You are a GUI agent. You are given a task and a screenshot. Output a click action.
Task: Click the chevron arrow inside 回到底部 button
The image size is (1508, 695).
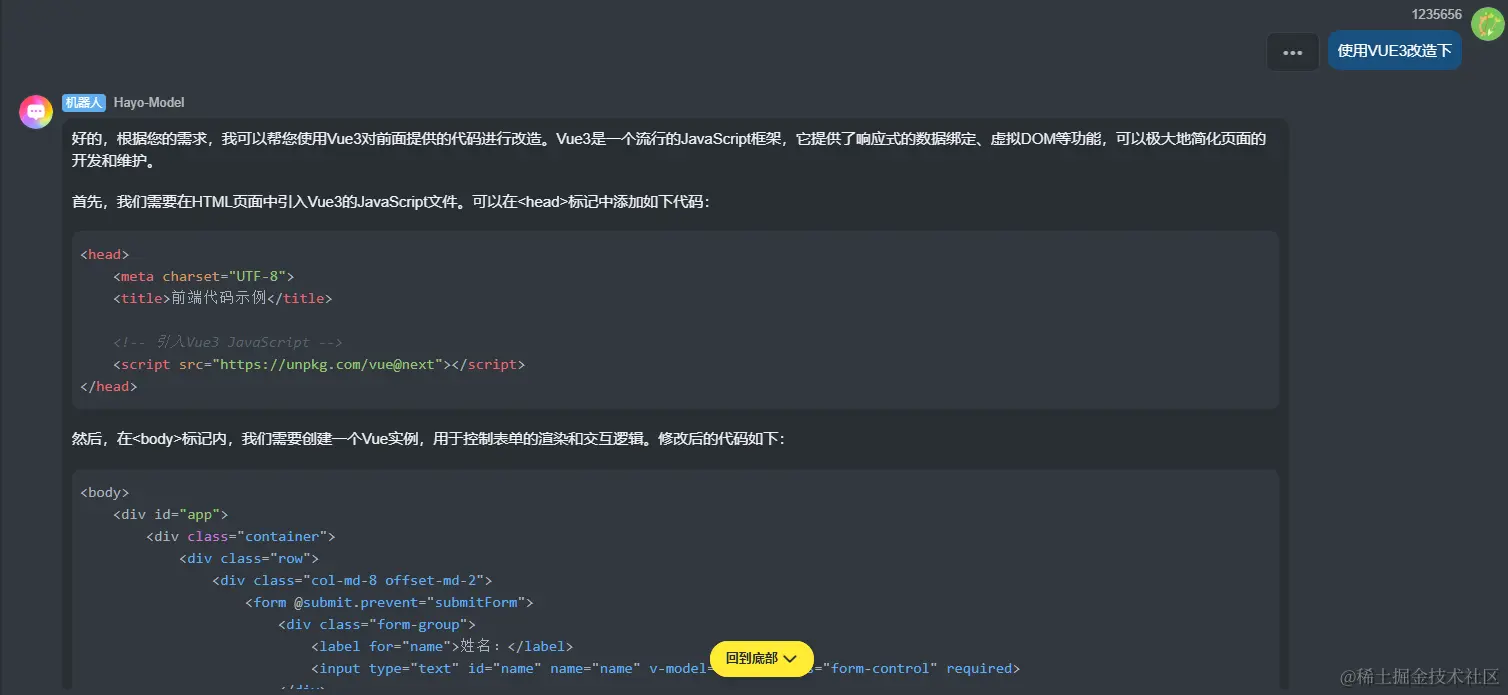coord(790,659)
